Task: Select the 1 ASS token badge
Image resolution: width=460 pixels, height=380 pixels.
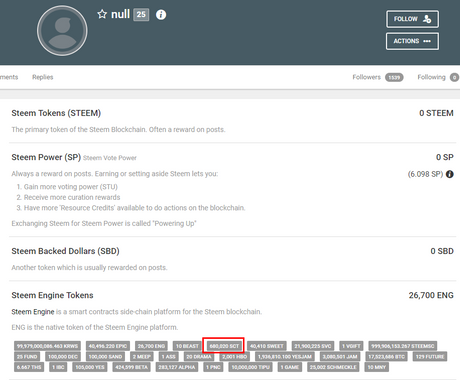Action: [x=168, y=357]
